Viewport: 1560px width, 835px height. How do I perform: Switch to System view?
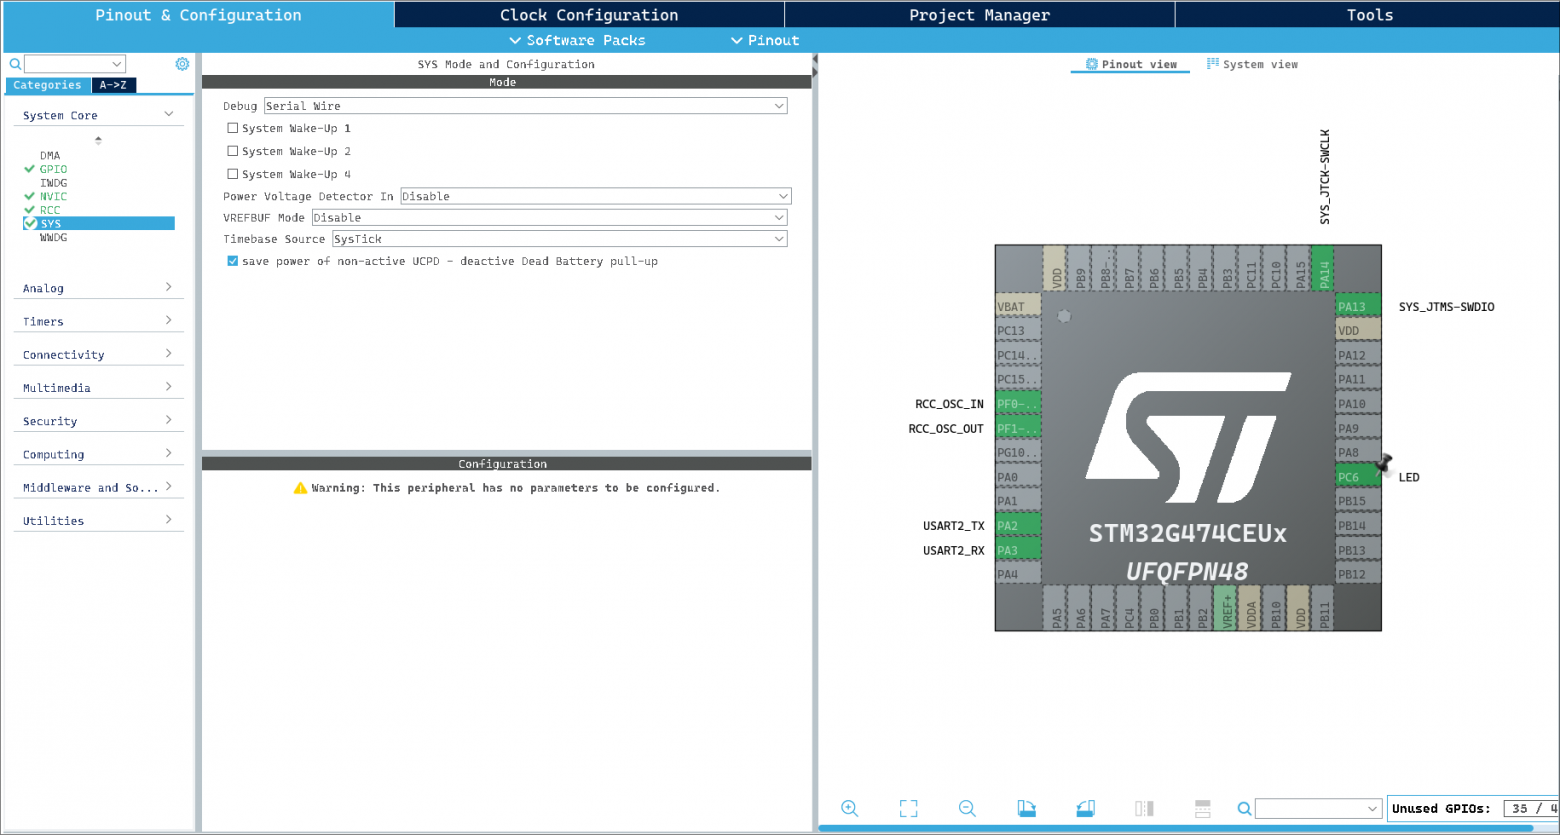tap(1252, 64)
